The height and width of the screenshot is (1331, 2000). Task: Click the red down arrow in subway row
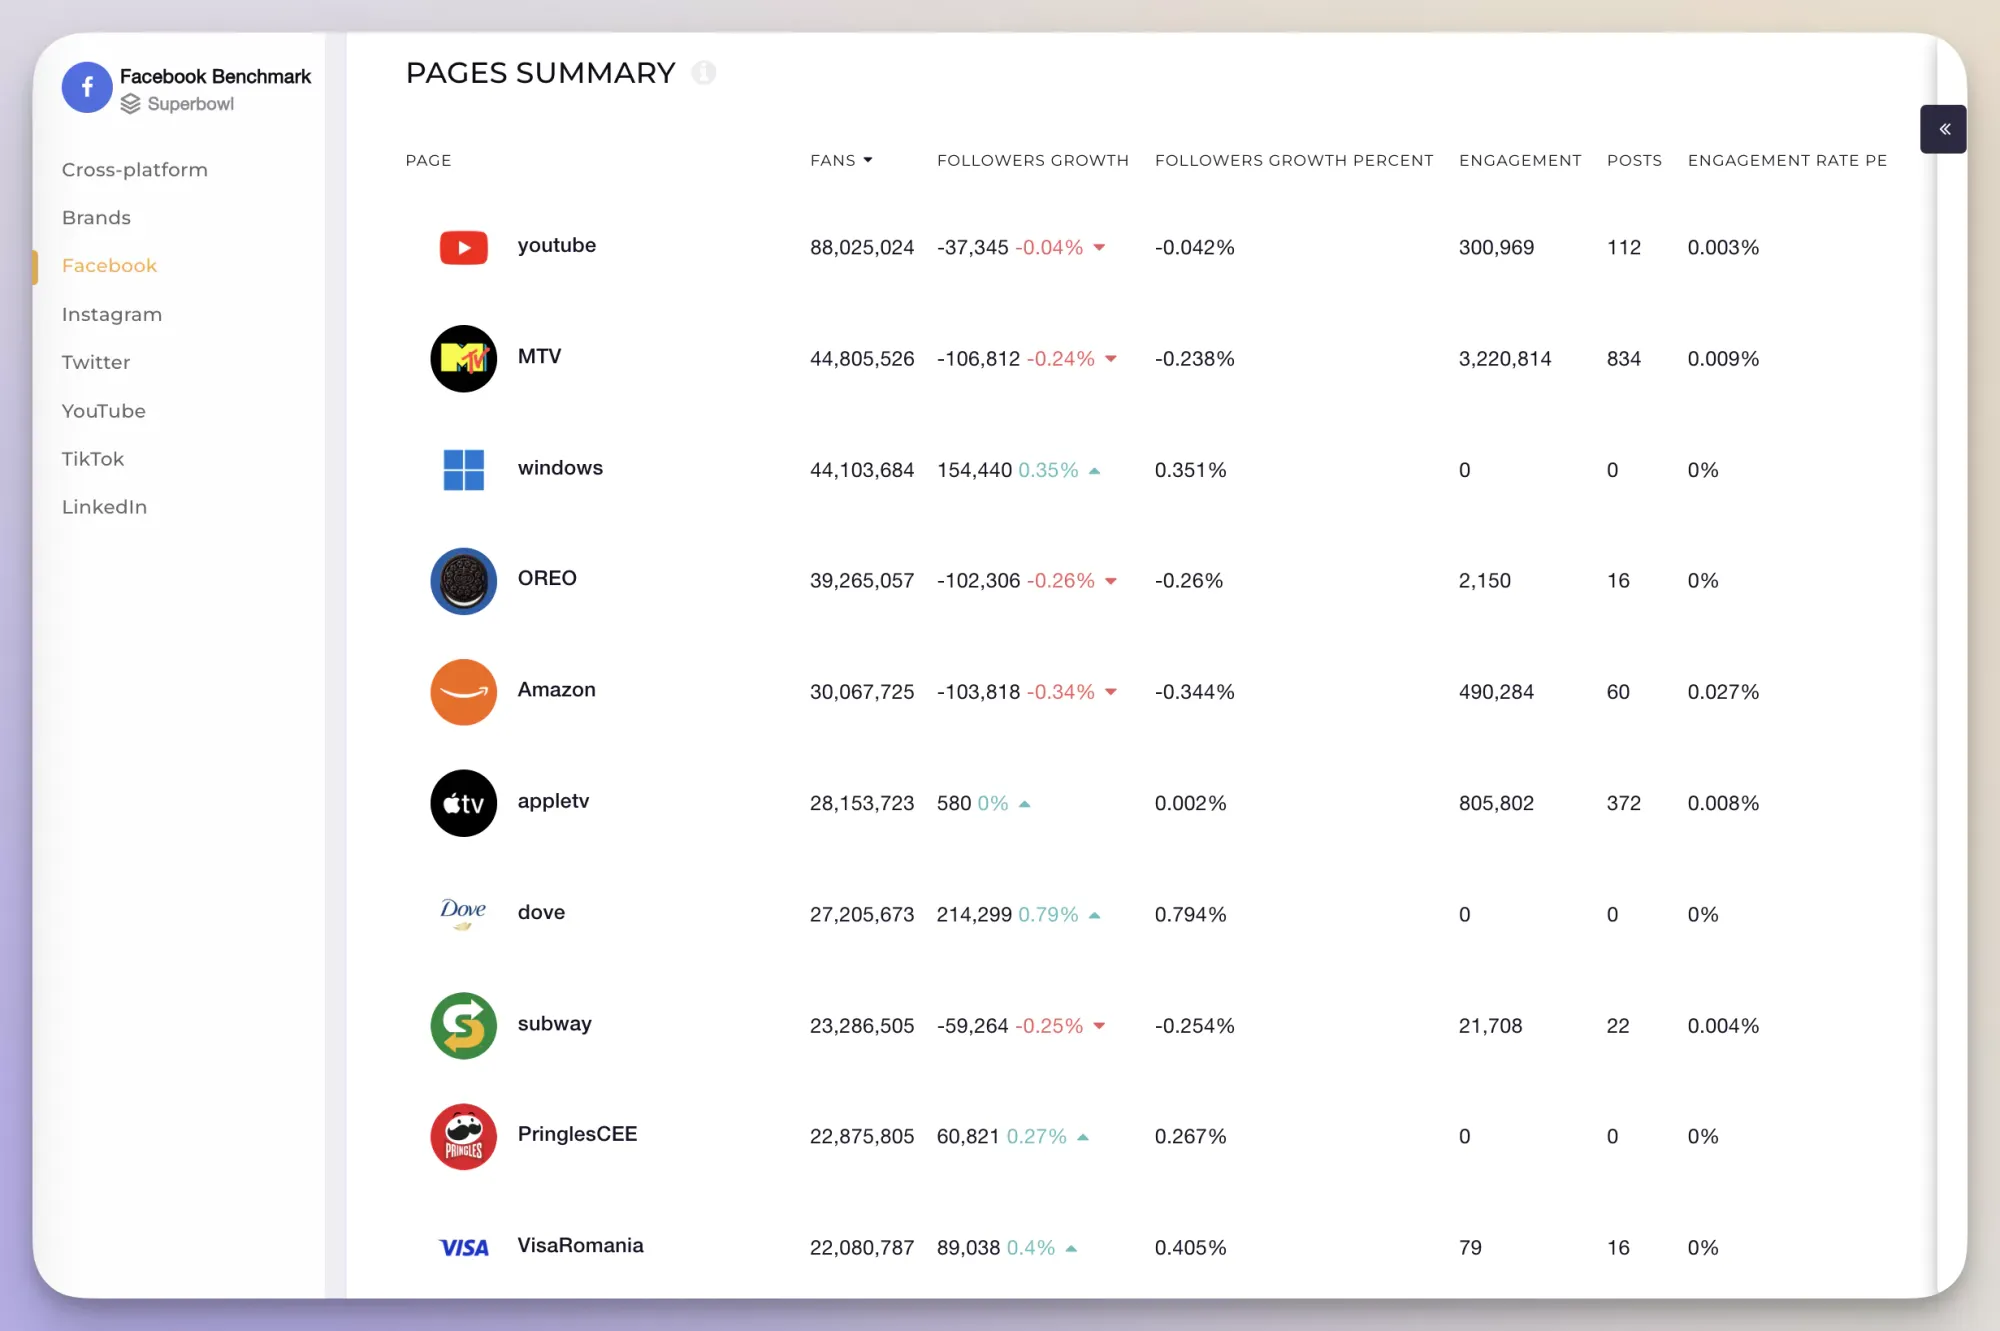(x=1099, y=1026)
